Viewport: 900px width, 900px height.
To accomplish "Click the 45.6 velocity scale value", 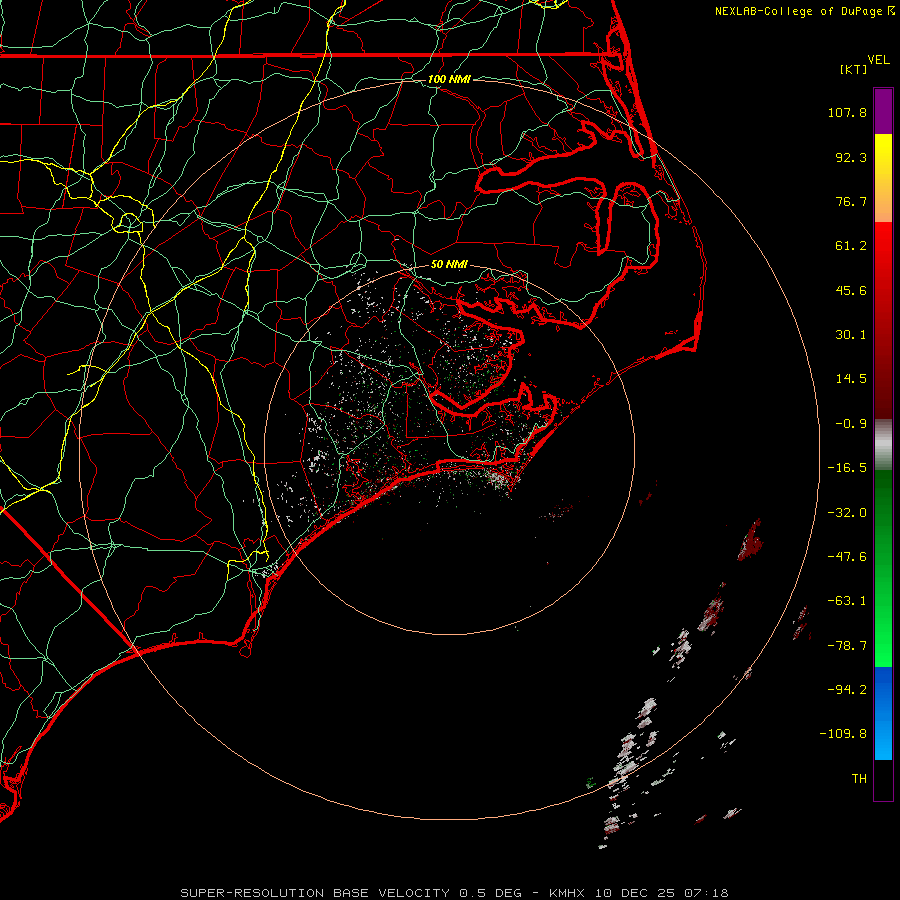I will (x=851, y=290).
